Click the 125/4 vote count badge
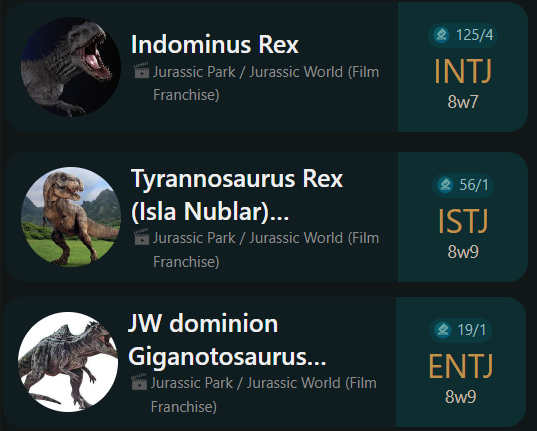The height and width of the screenshot is (431, 537). click(x=463, y=35)
